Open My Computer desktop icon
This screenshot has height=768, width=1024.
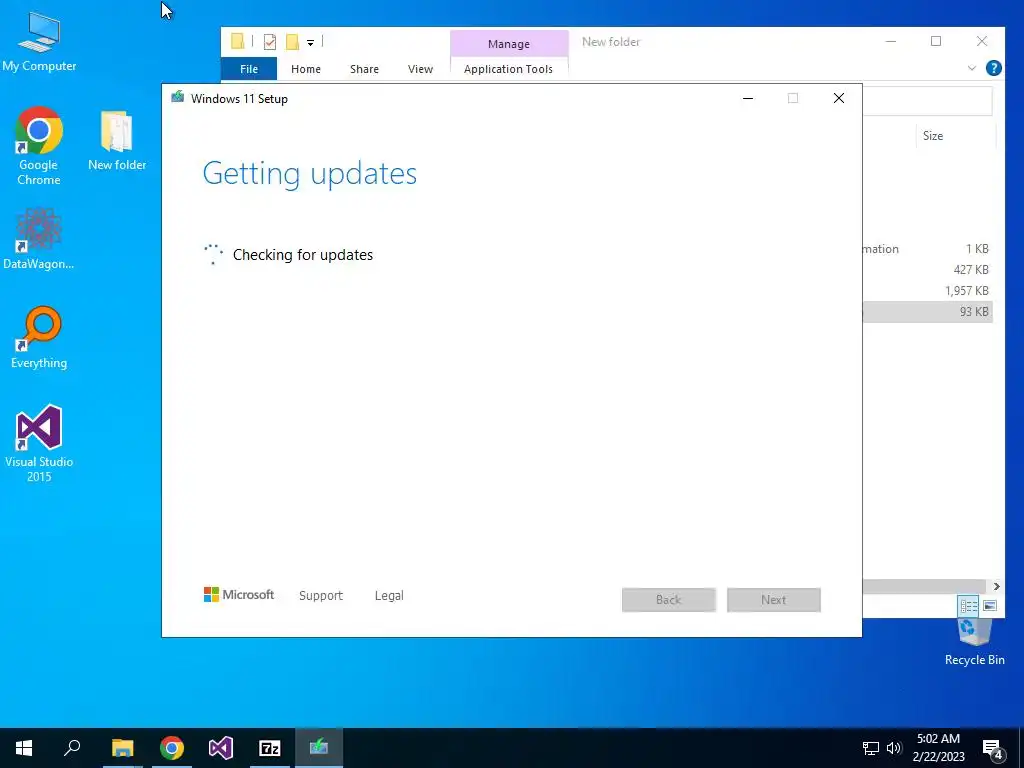click(x=39, y=42)
